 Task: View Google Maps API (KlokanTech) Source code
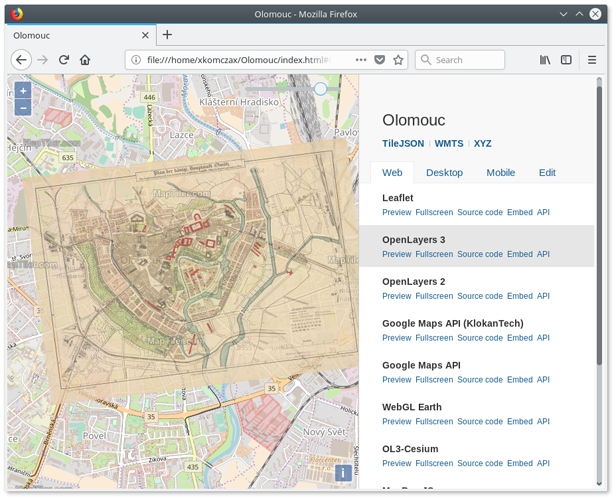[480, 338]
